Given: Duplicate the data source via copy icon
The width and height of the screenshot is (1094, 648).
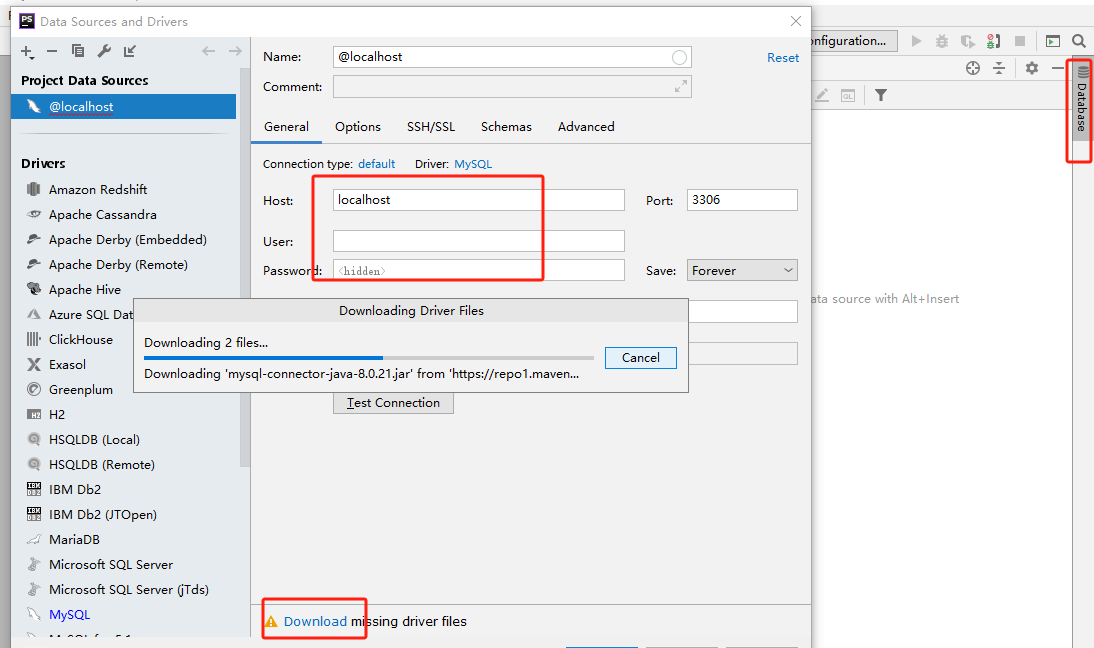Looking at the screenshot, I should click(77, 51).
